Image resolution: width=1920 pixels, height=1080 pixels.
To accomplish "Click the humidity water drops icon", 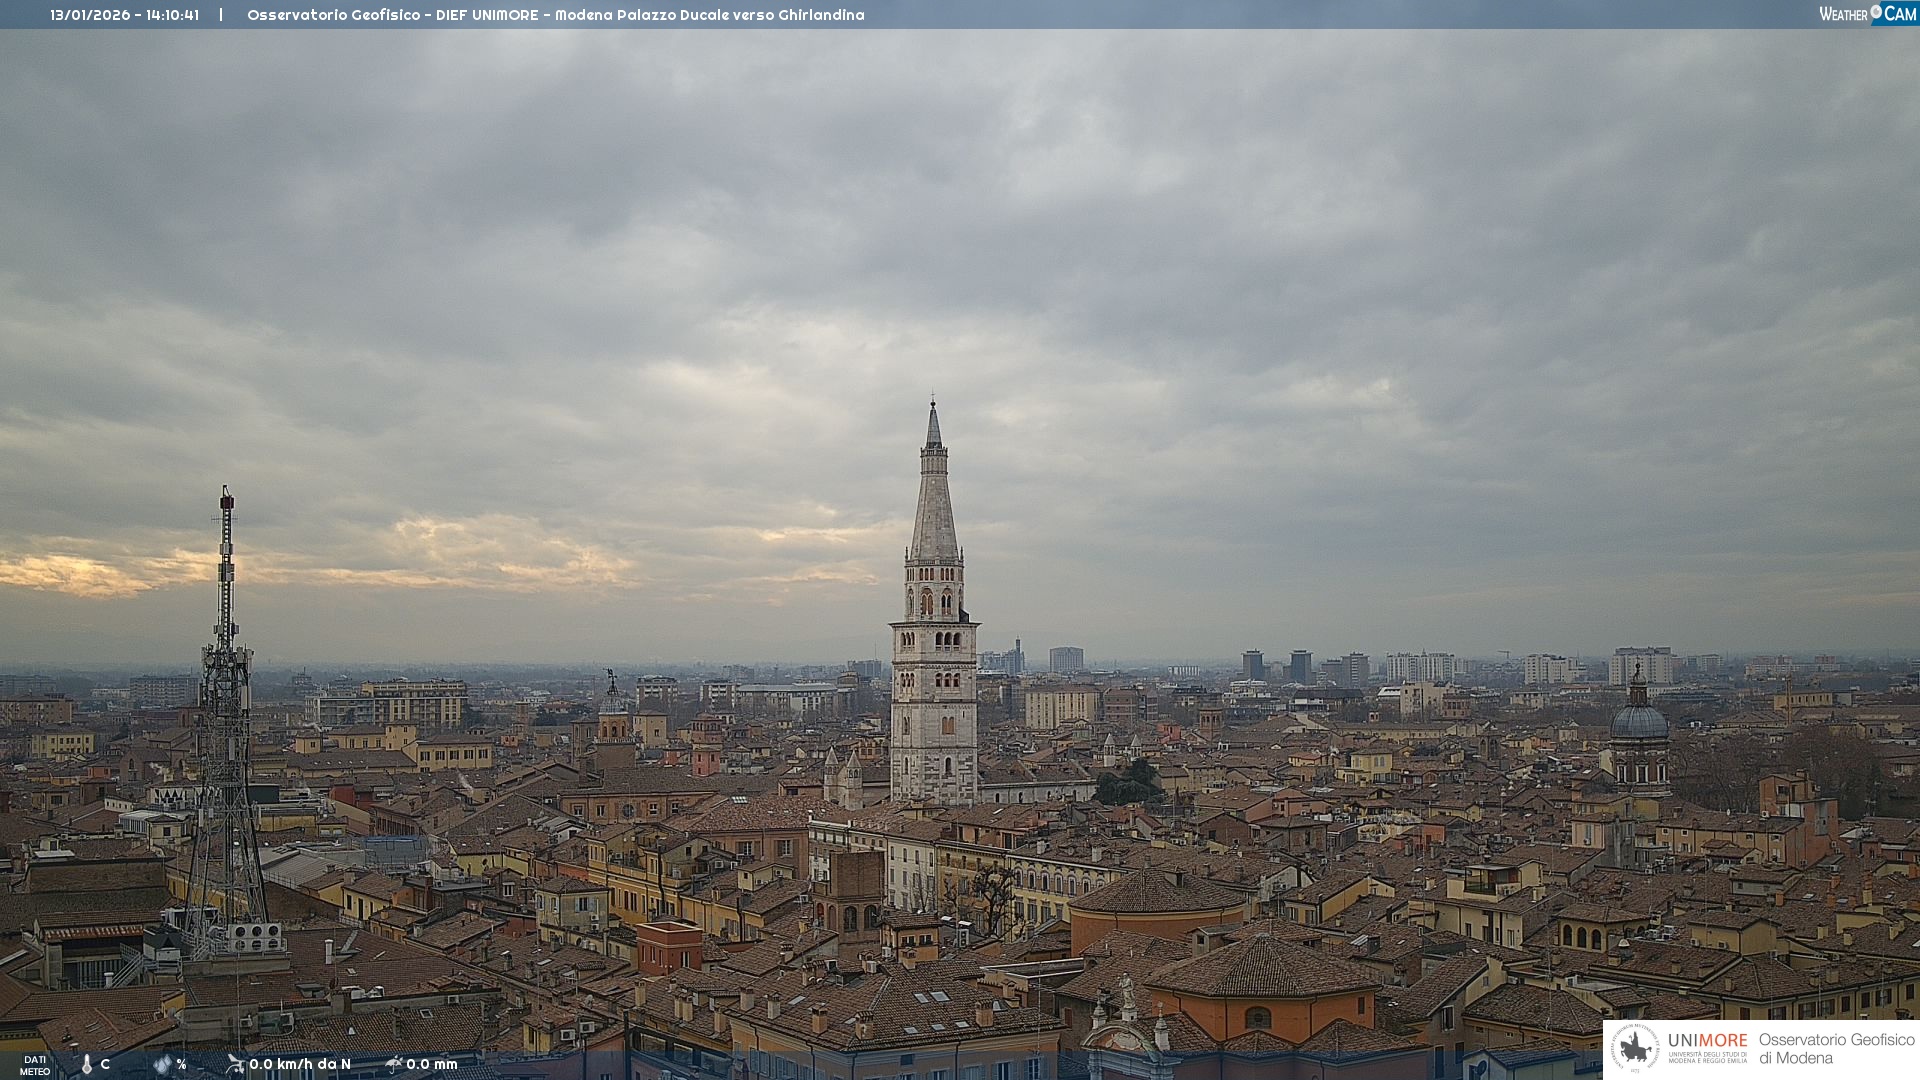I will (162, 1065).
